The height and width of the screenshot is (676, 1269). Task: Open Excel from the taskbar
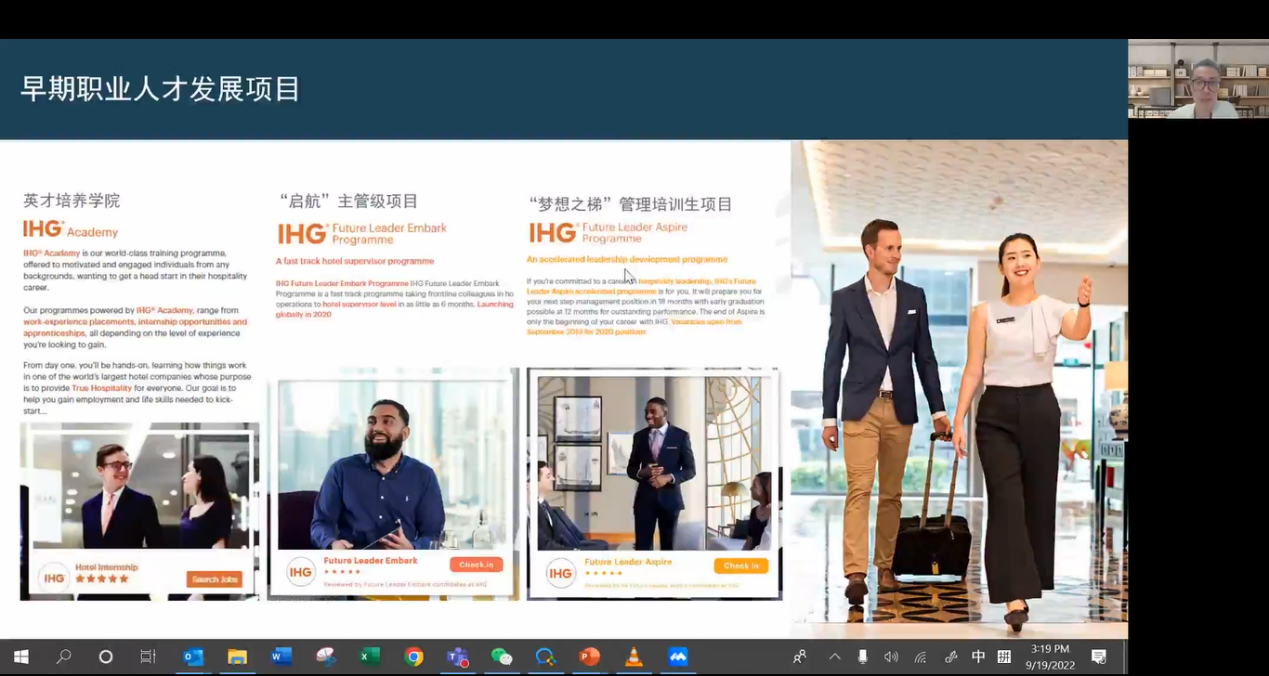pos(369,657)
